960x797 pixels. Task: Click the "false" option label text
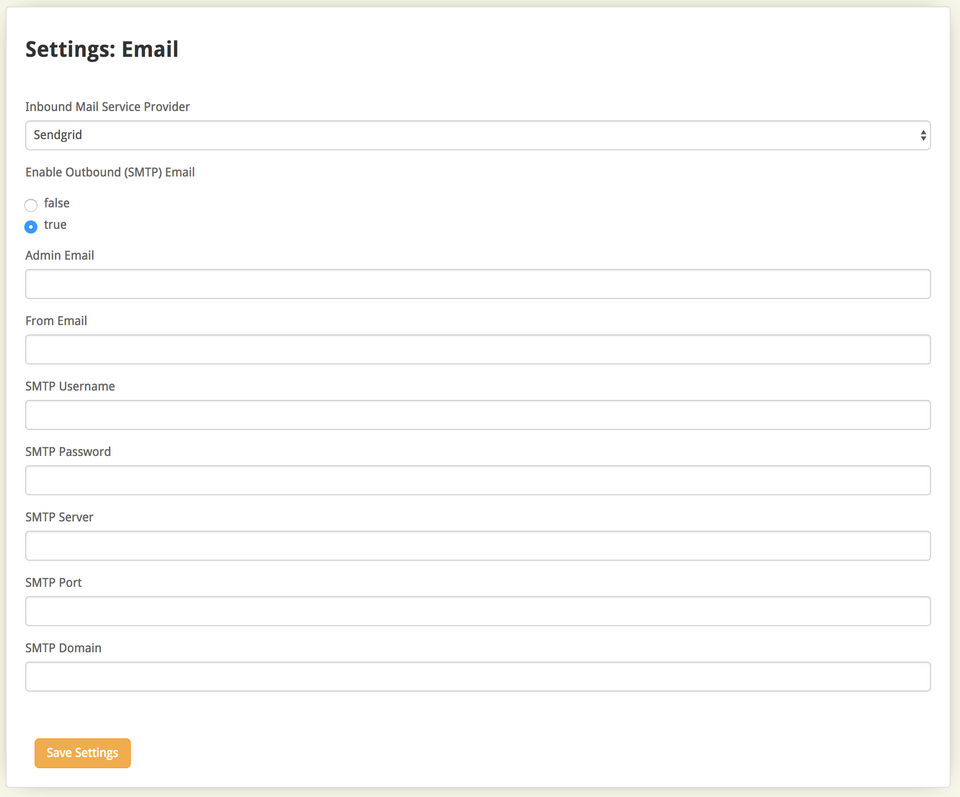[57, 203]
